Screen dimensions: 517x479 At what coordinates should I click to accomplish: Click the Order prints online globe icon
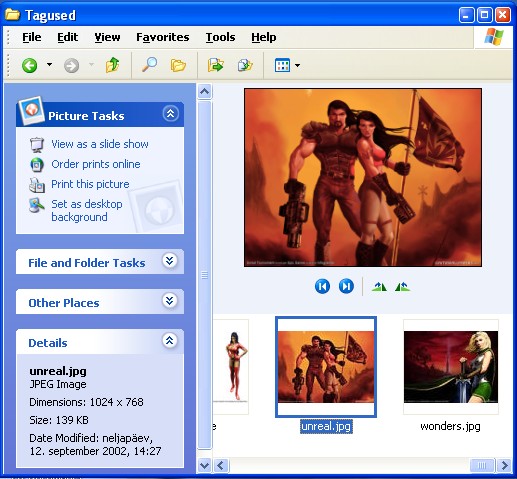(37, 164)
